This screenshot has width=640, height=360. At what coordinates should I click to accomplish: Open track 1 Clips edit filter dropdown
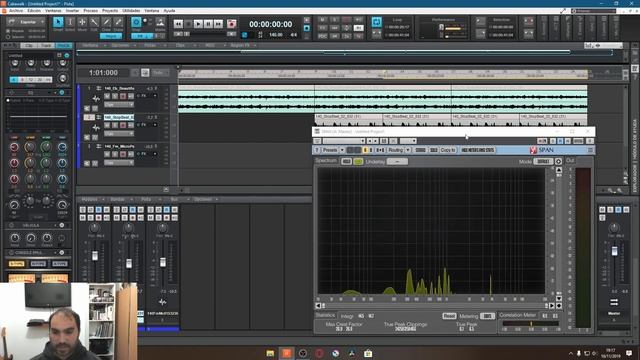click(x=119, y=104)
